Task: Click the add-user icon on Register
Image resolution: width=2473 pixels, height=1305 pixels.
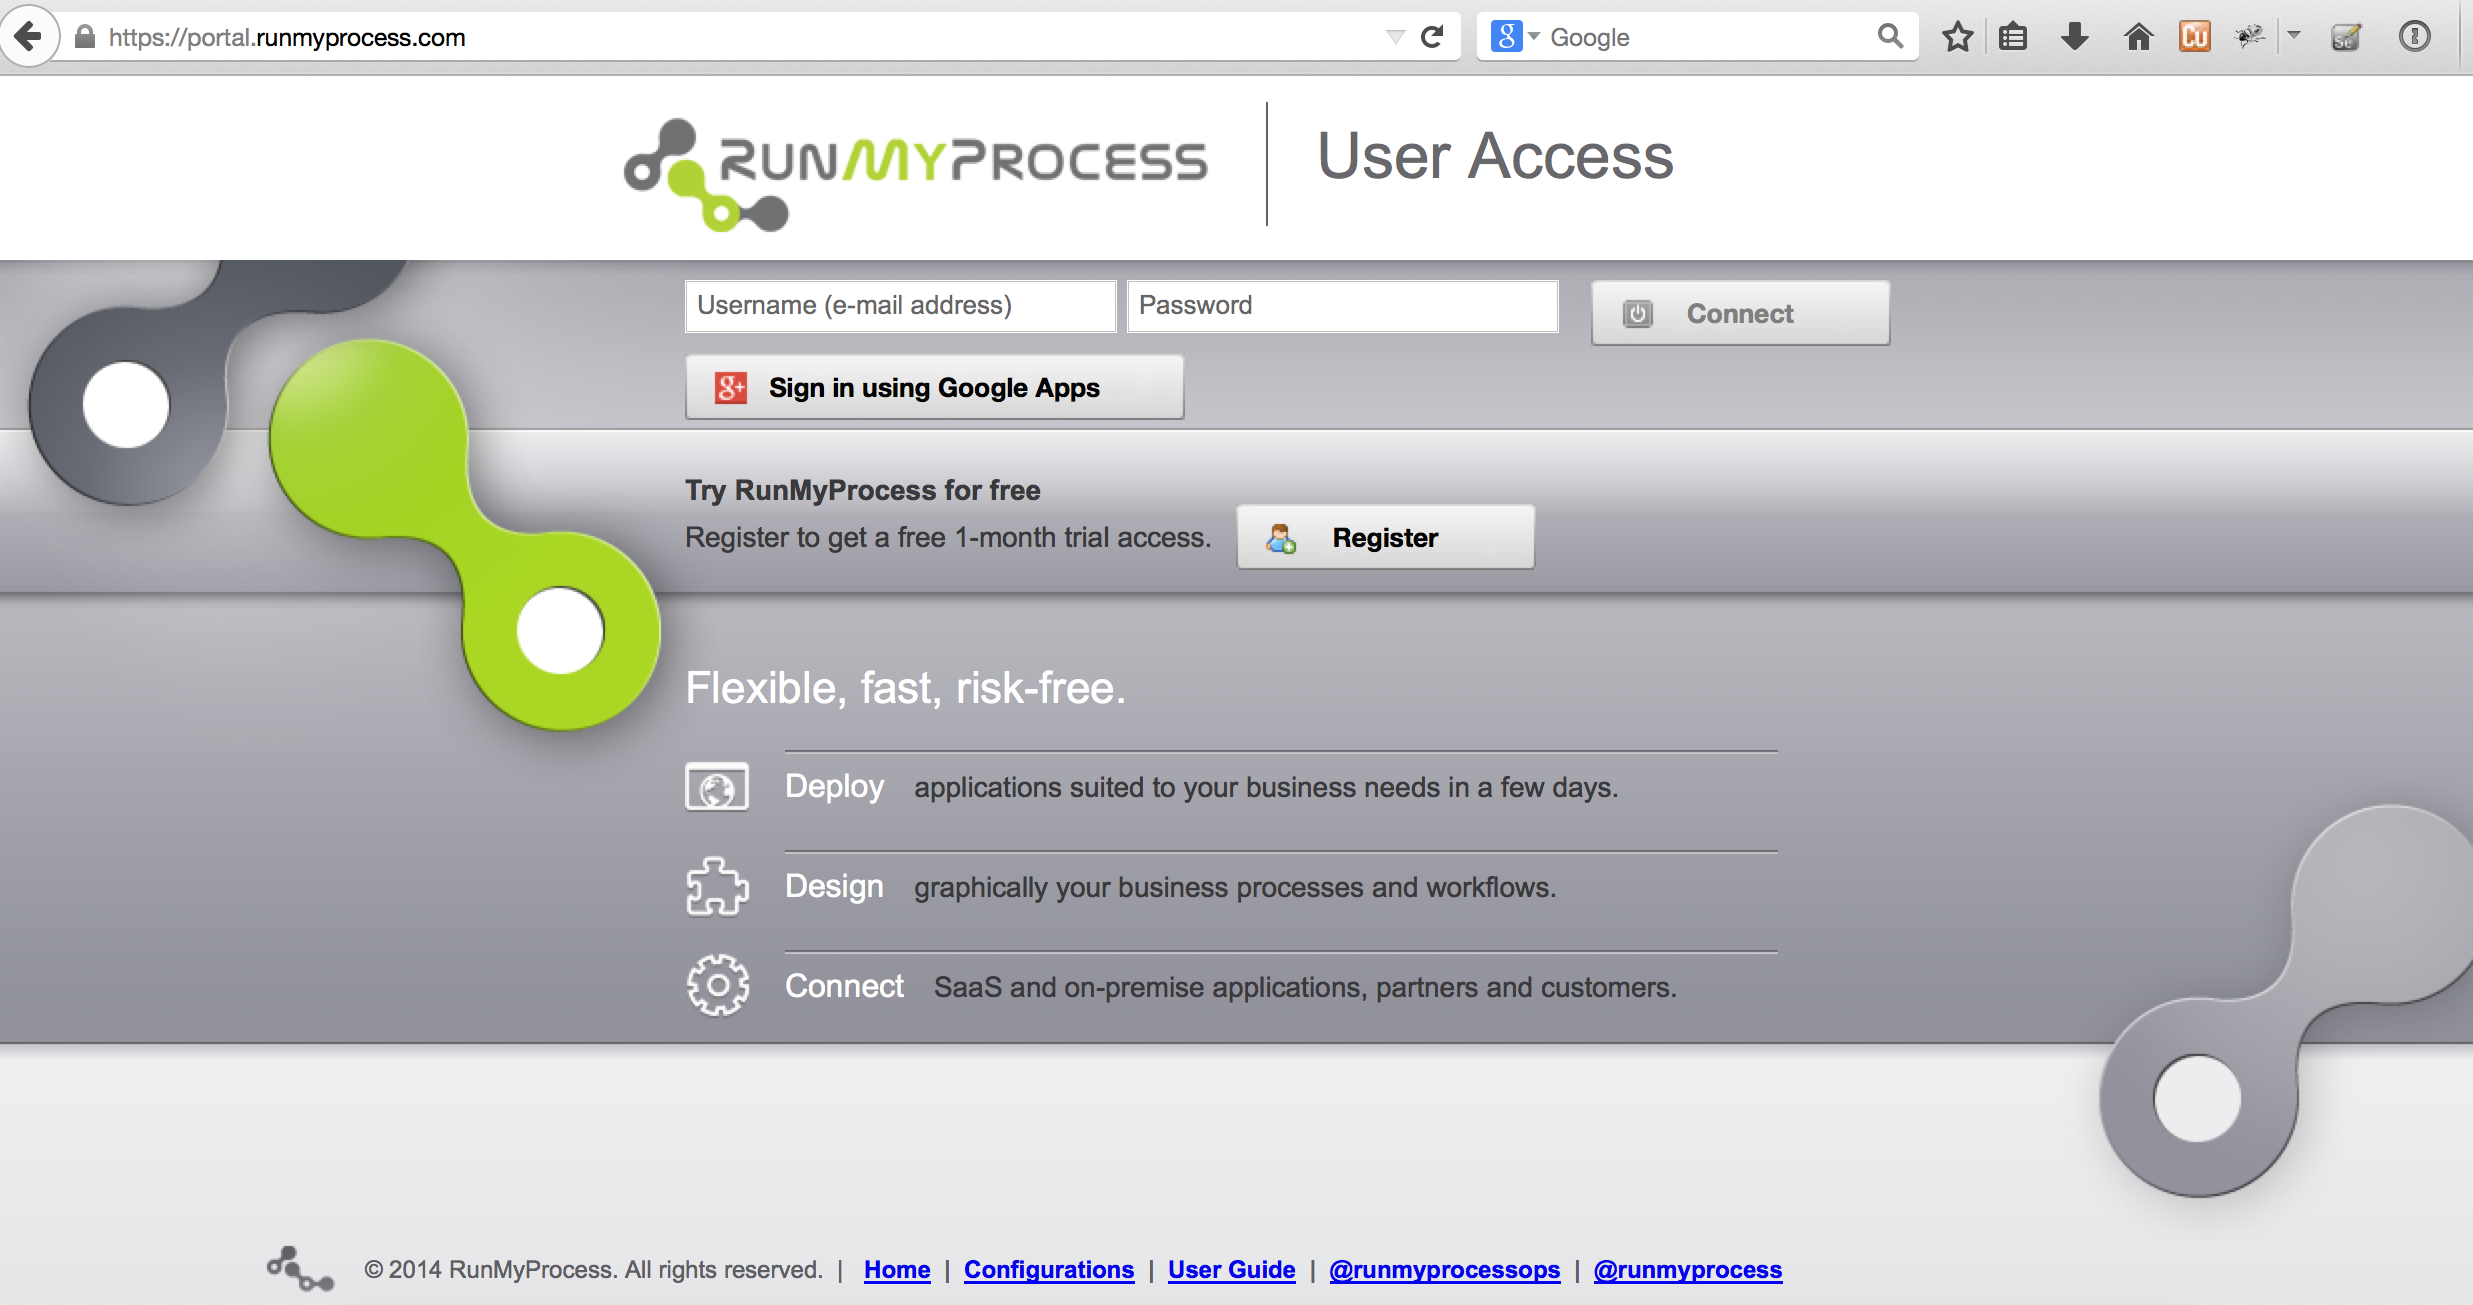Action: click(1281, 538)
